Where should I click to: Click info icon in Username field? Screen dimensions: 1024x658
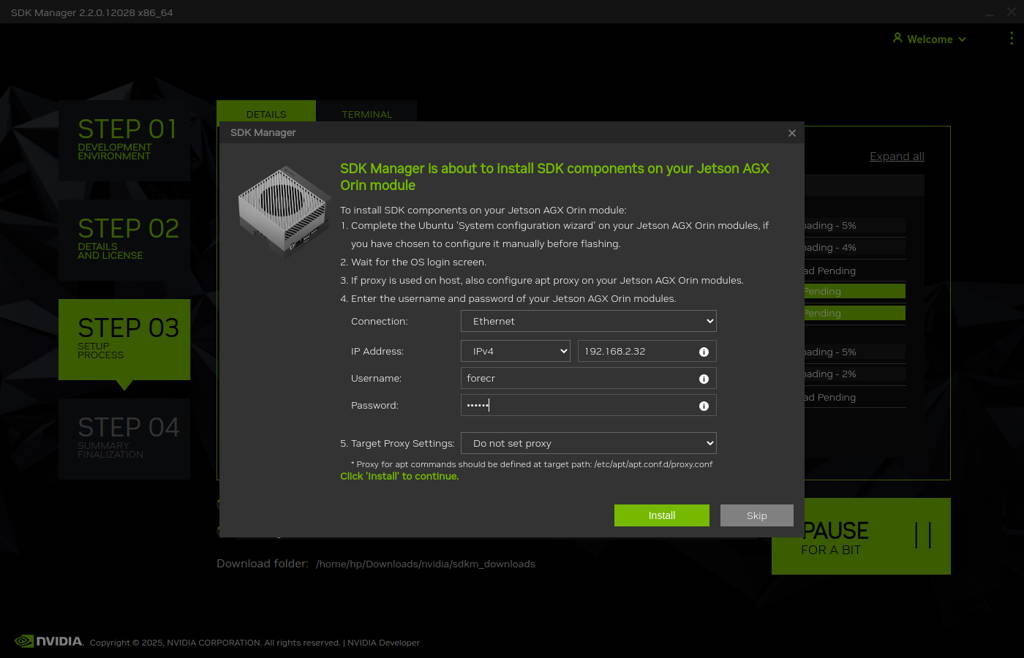pos(704,379)
